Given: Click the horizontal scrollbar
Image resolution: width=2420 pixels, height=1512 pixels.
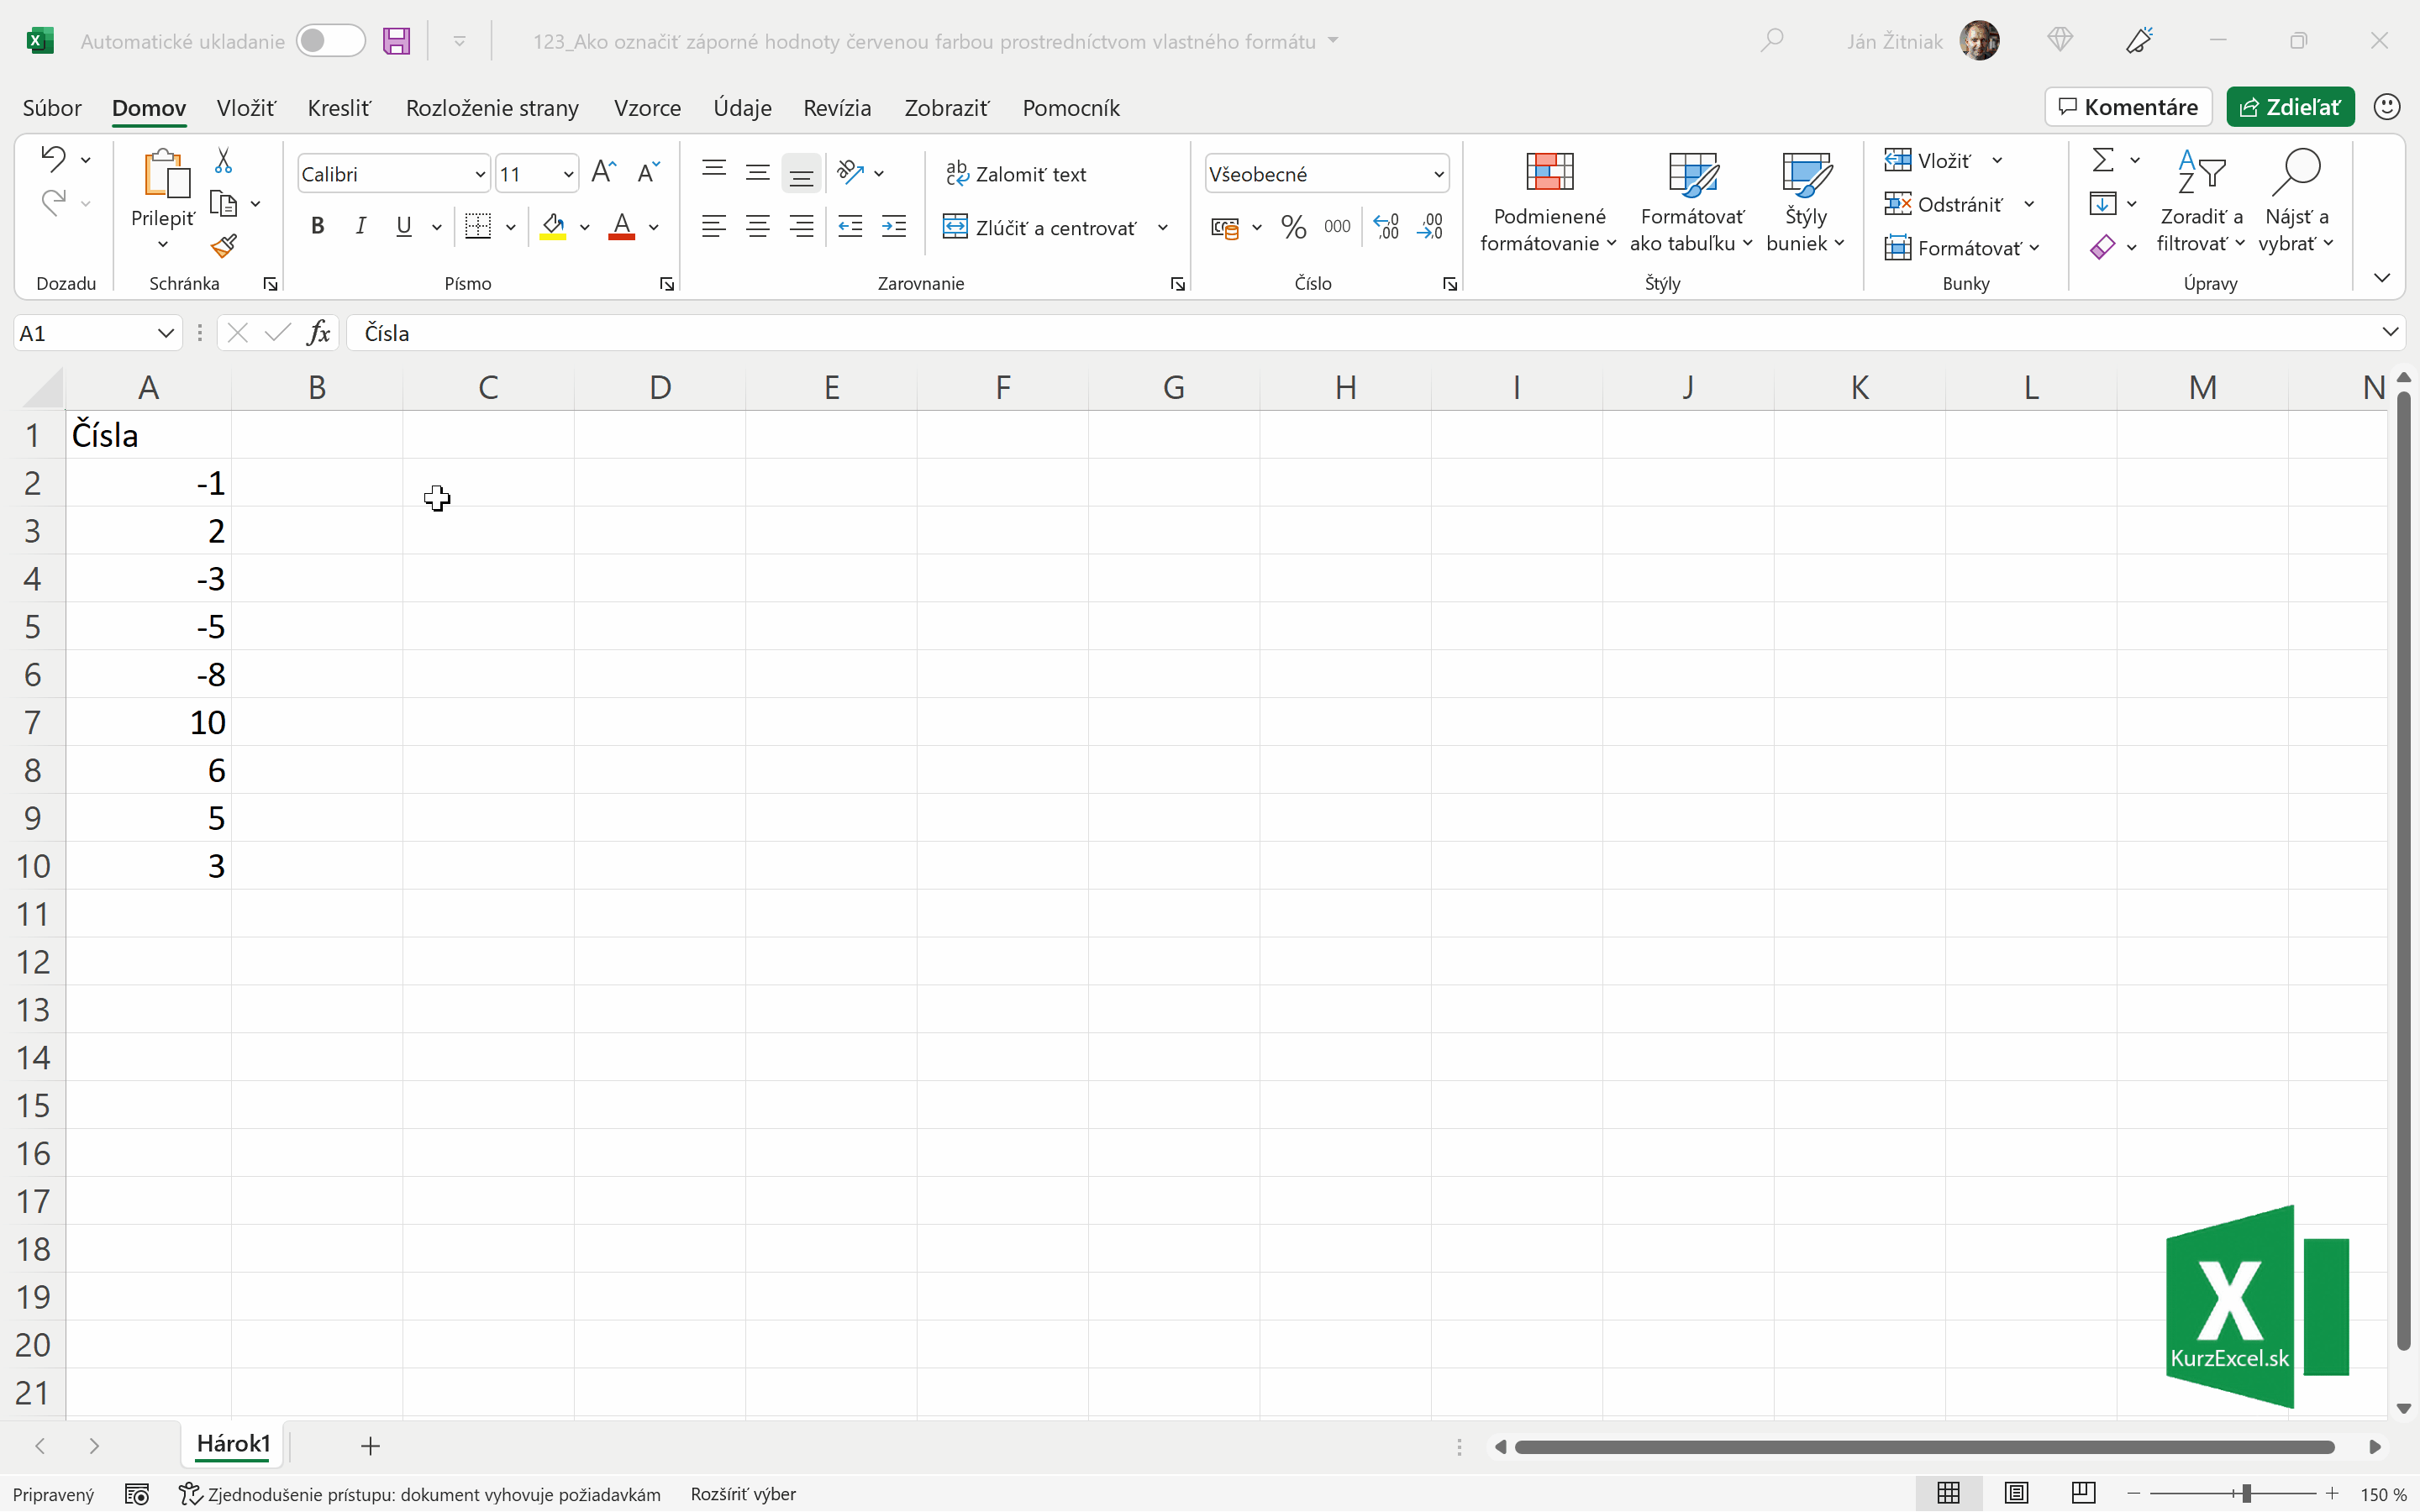Looking at the screenshot, I should pos(1924,1447).
